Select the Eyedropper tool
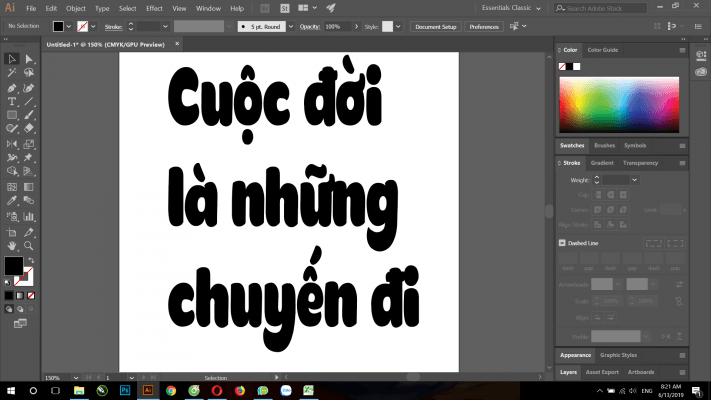The image size is (711, 400). pos(11,200)
